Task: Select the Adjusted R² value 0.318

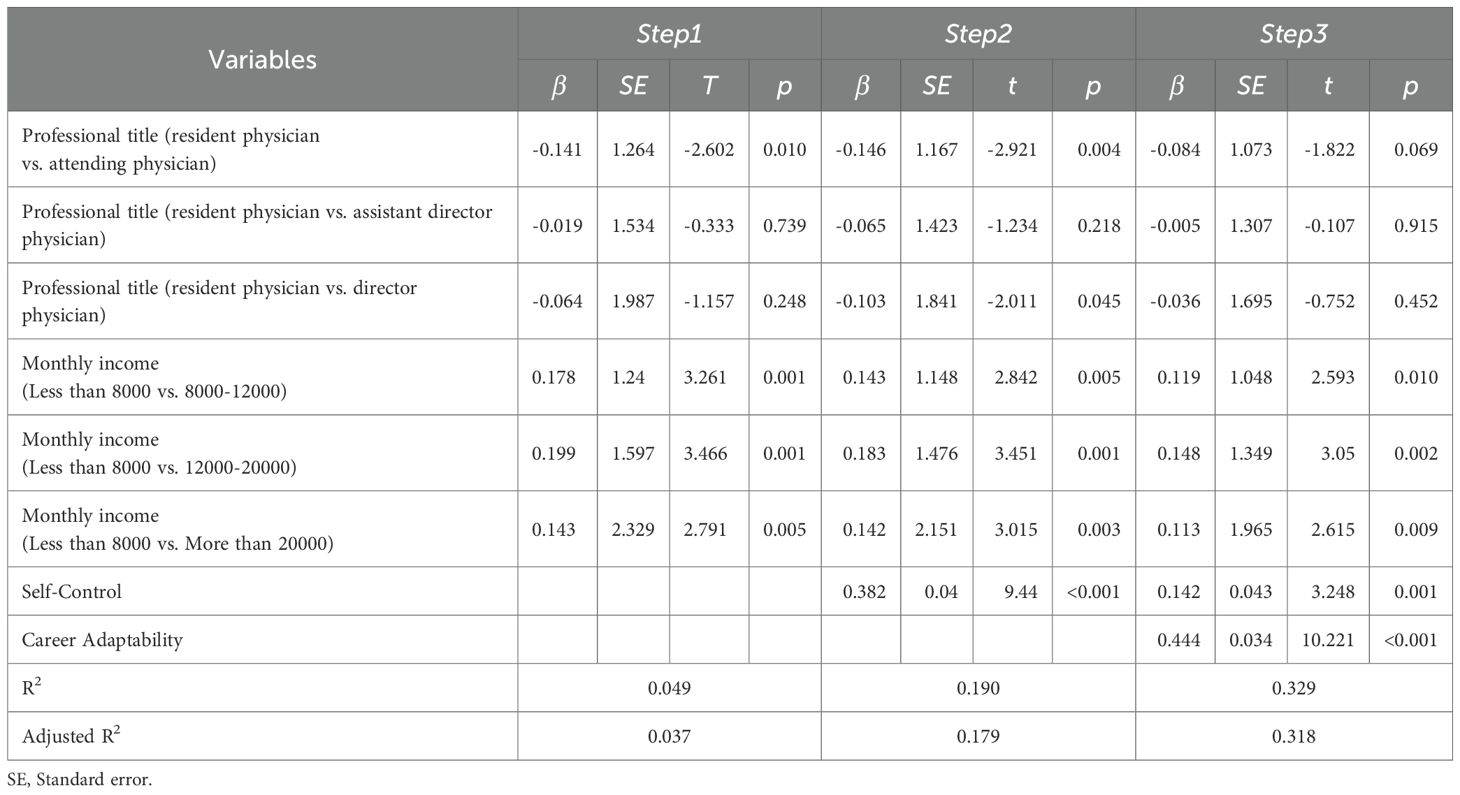Action: (x=1293, y=736)
